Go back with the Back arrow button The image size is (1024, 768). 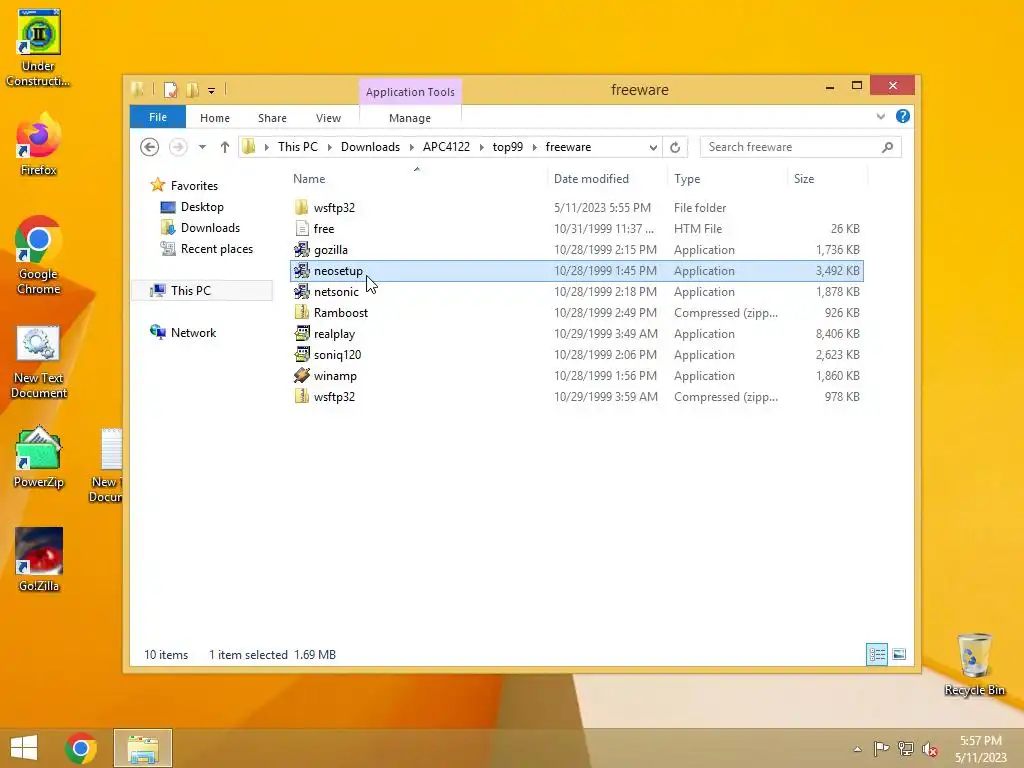click(150, 147)
